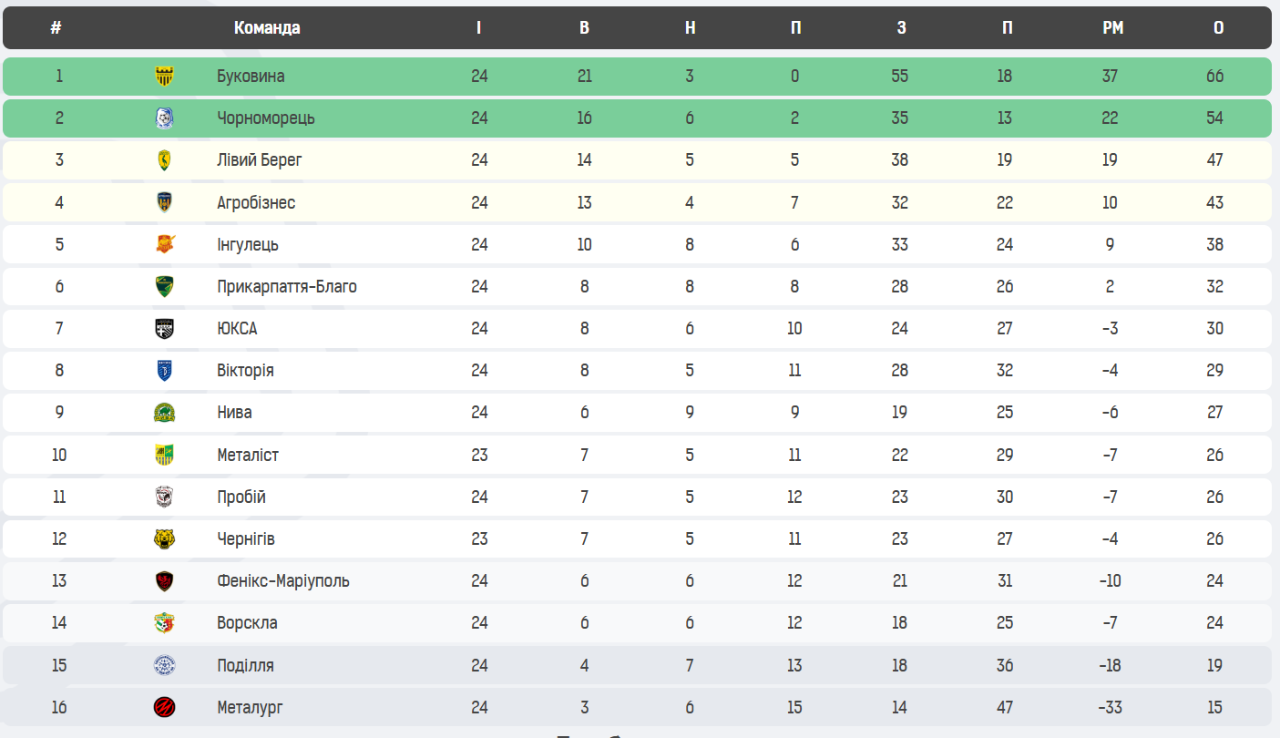Click the # rank column header
1280x738 pixels.
point(56,28)
